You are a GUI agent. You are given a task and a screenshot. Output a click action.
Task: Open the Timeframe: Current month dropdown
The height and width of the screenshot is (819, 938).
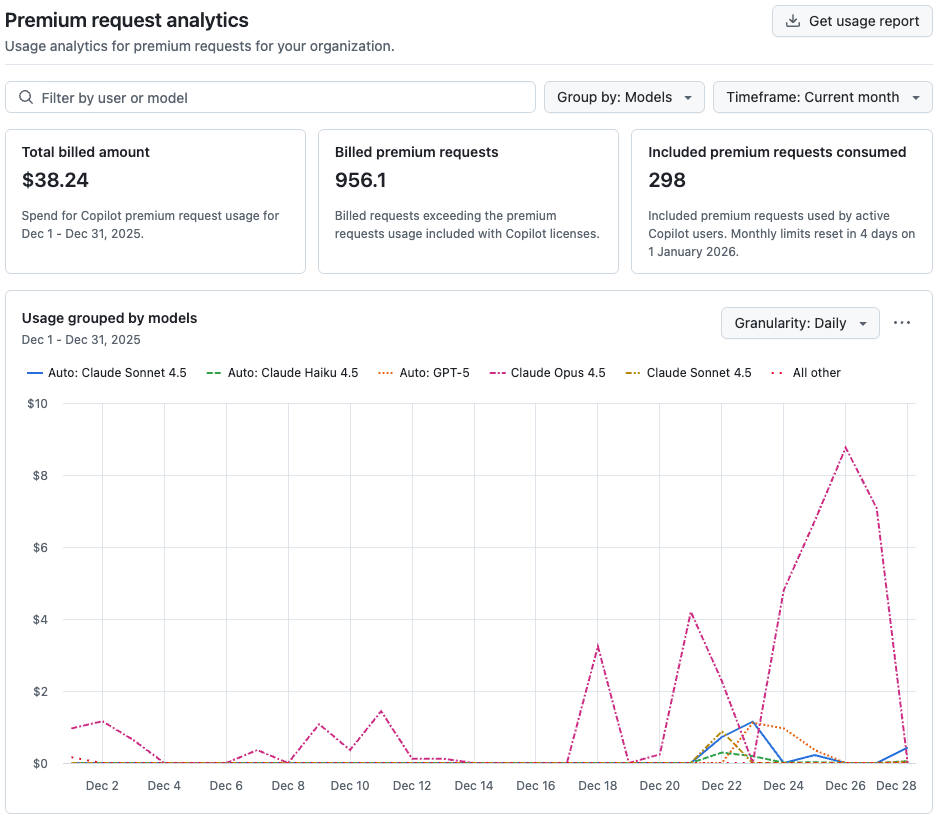821,97
